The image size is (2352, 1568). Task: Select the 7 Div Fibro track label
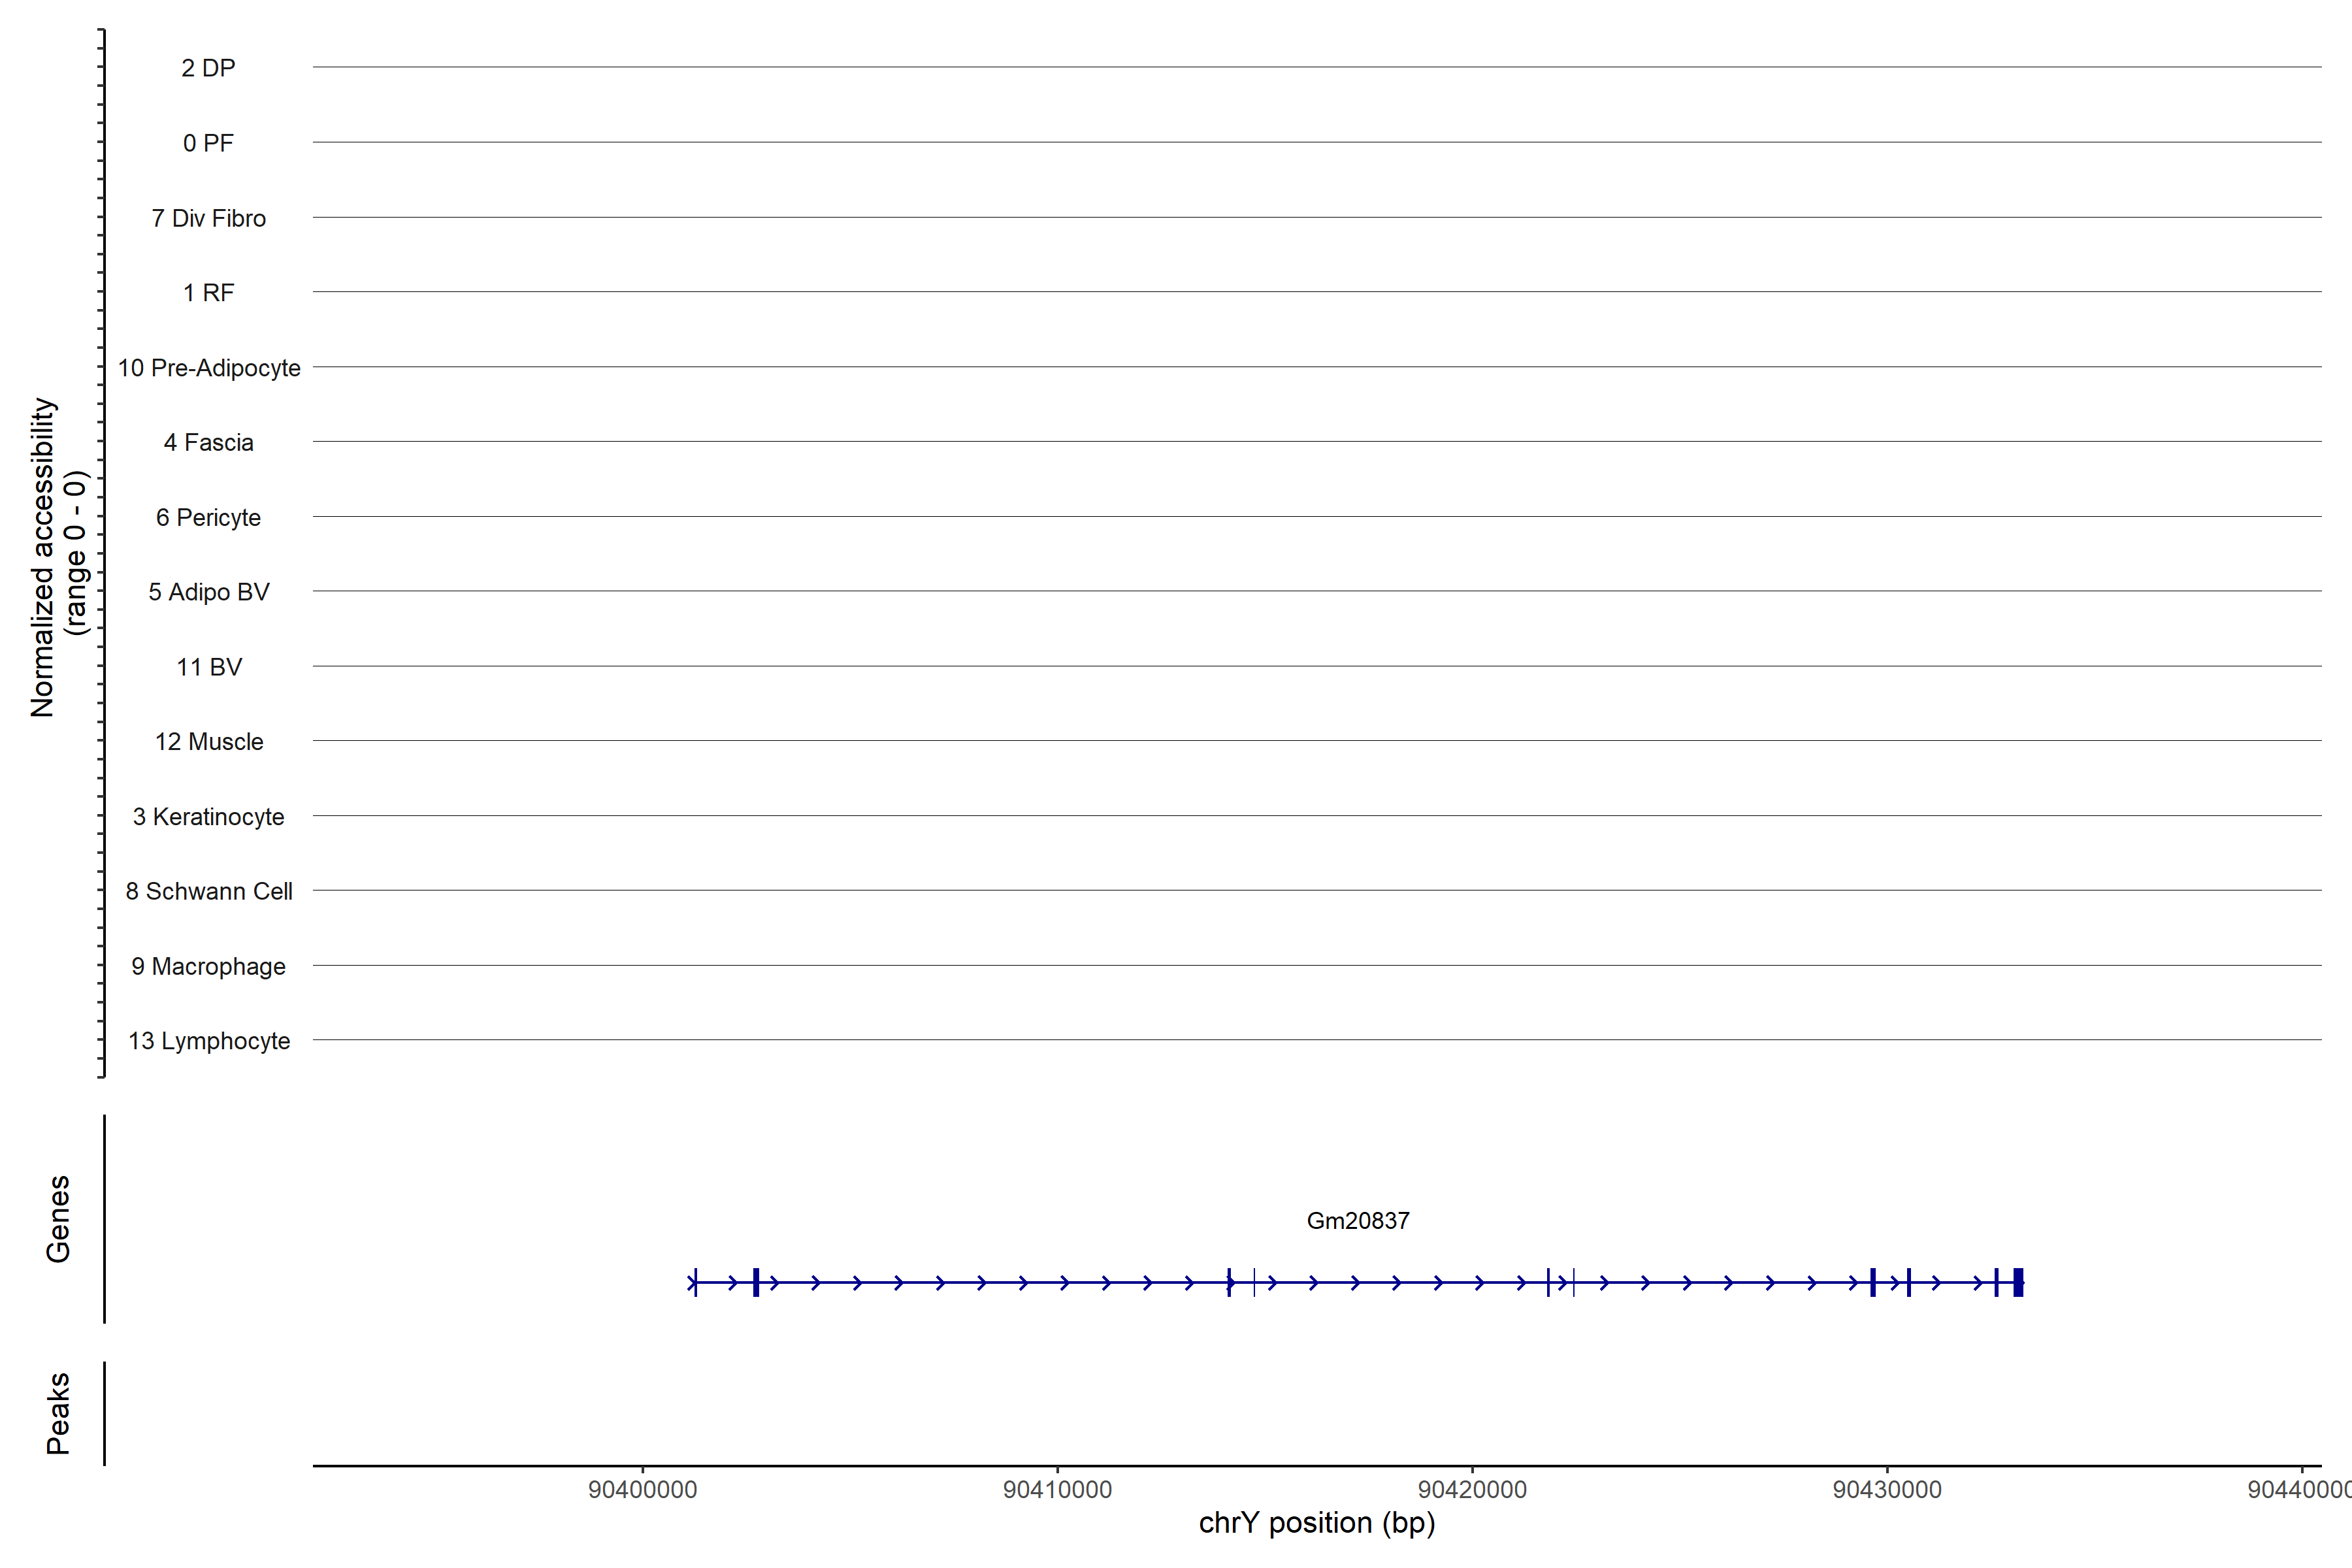[208, 218]
